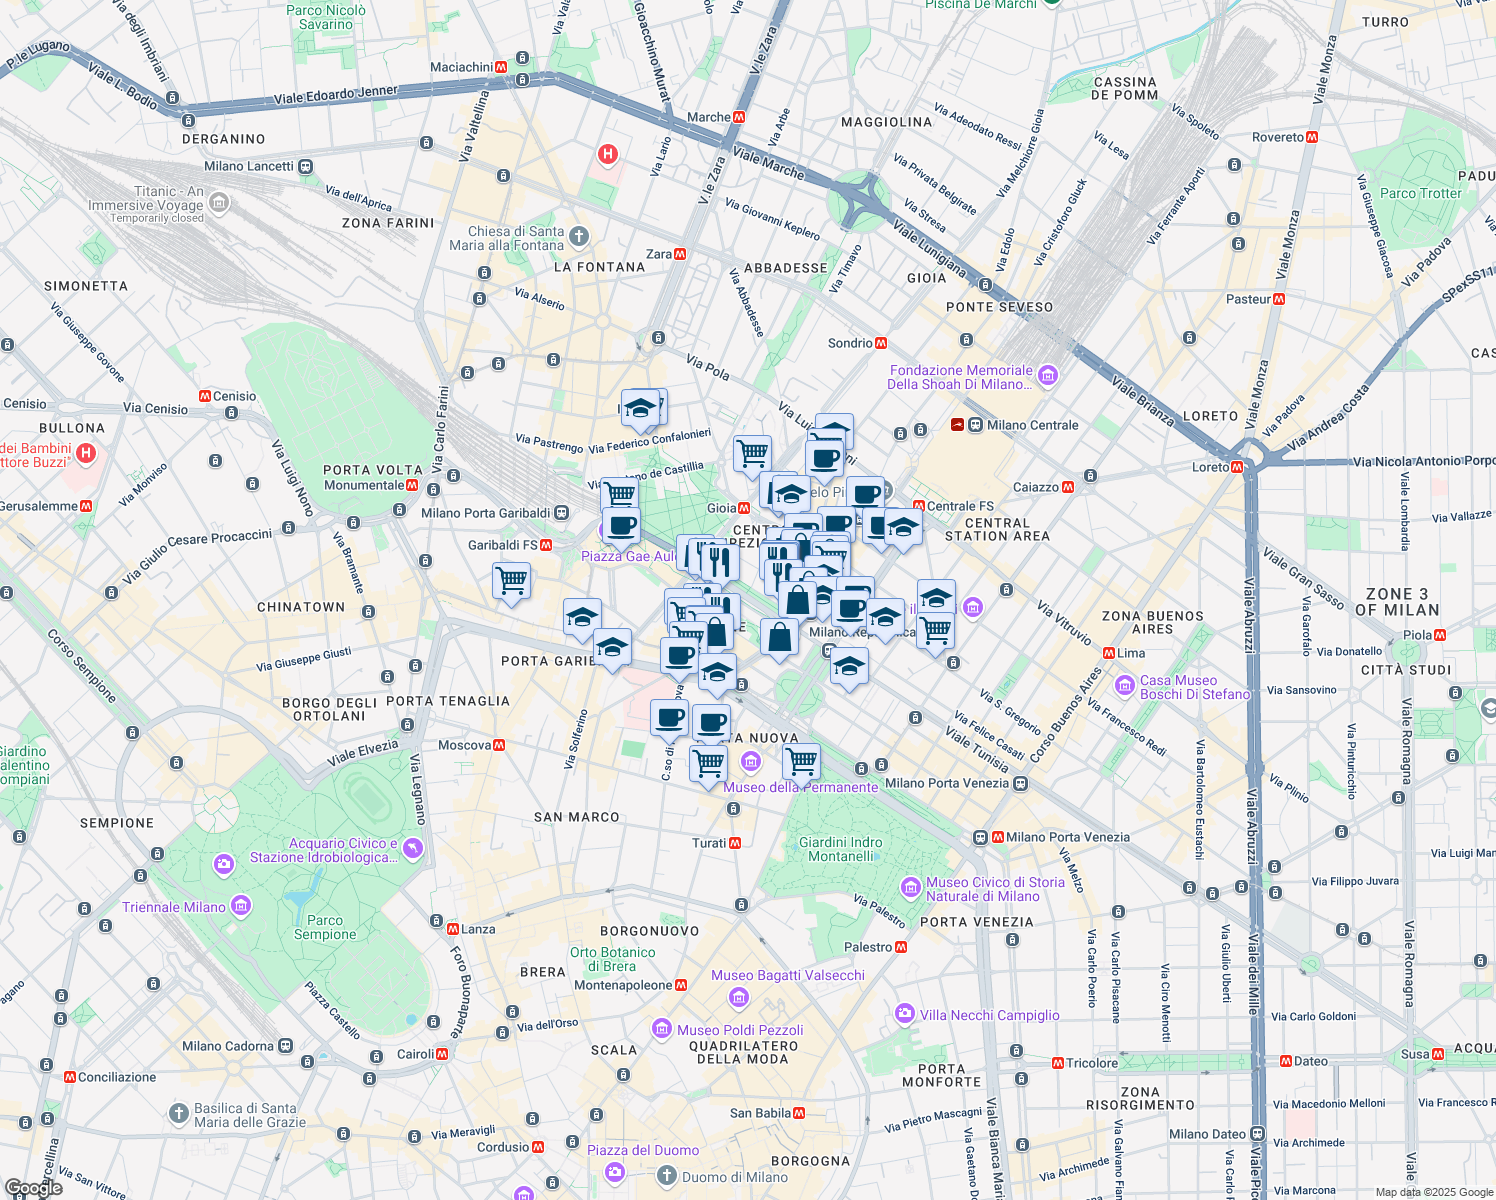Select the Palestro station label

[x=868, y=947]
